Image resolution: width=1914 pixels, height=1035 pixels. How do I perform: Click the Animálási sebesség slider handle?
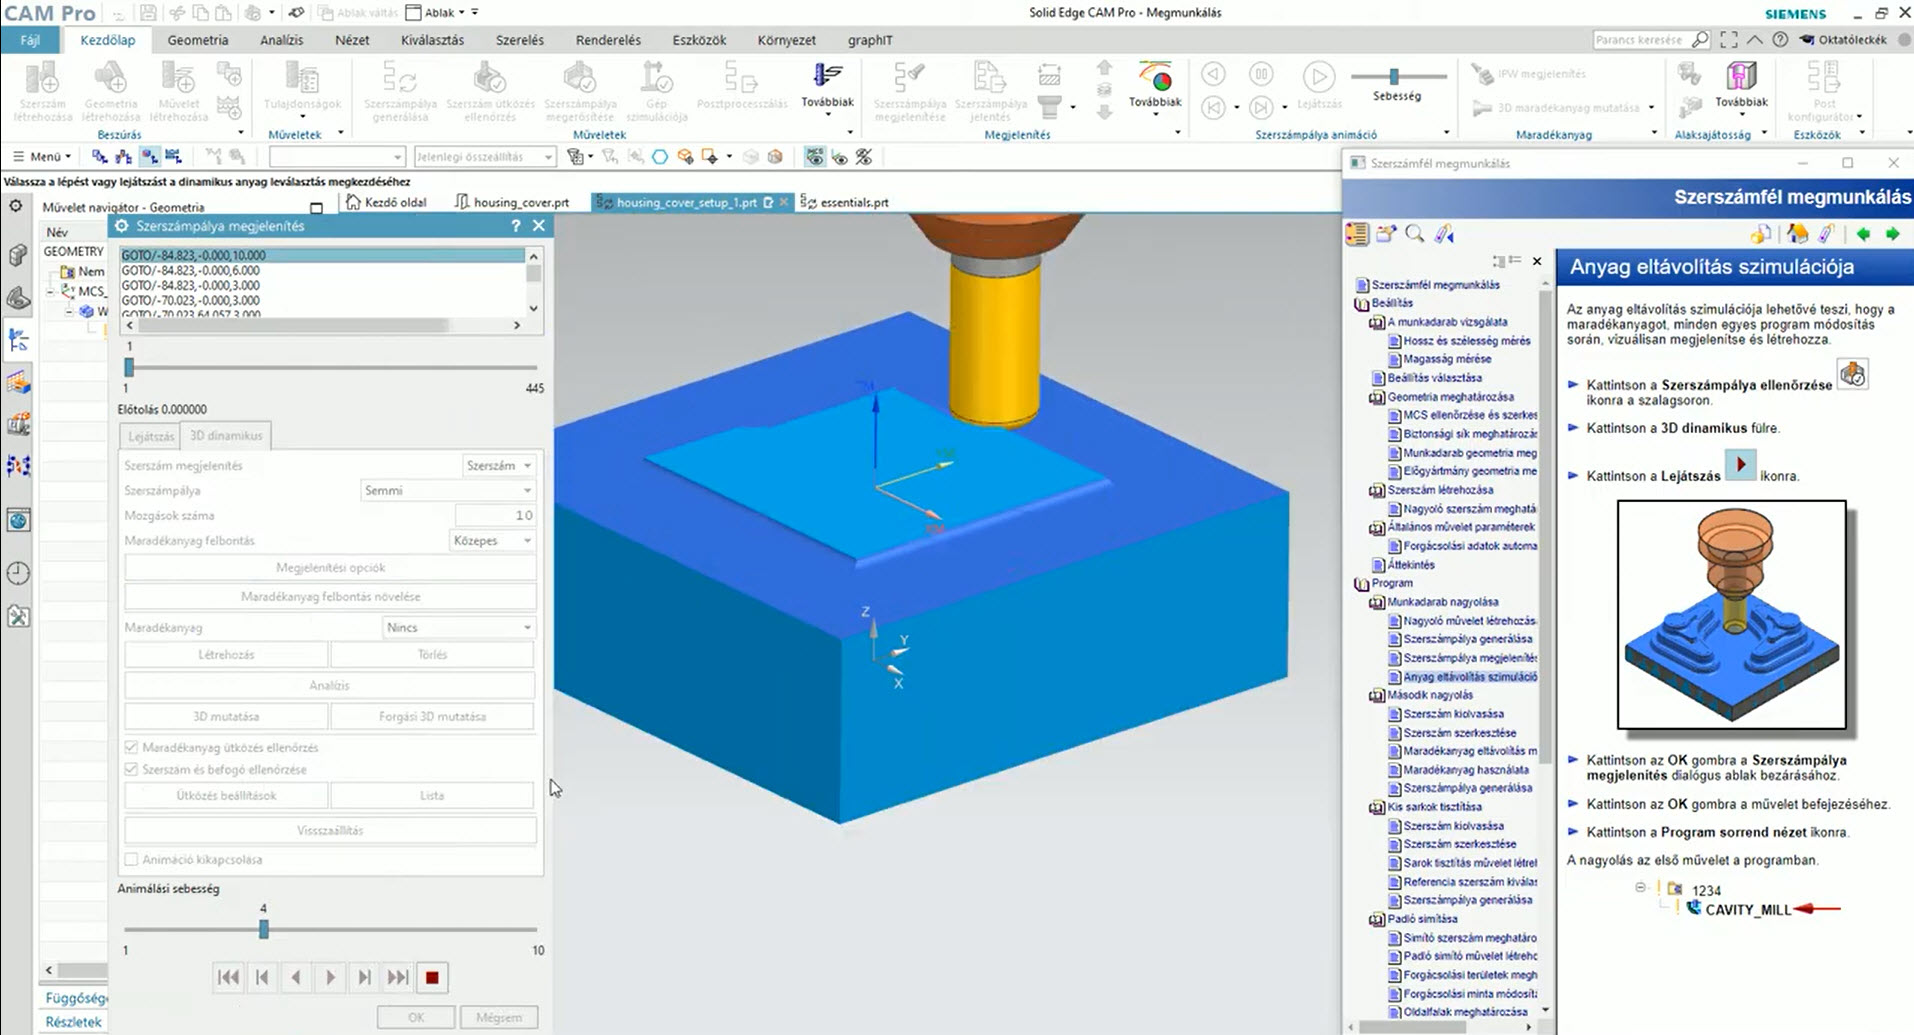(264, 929)
